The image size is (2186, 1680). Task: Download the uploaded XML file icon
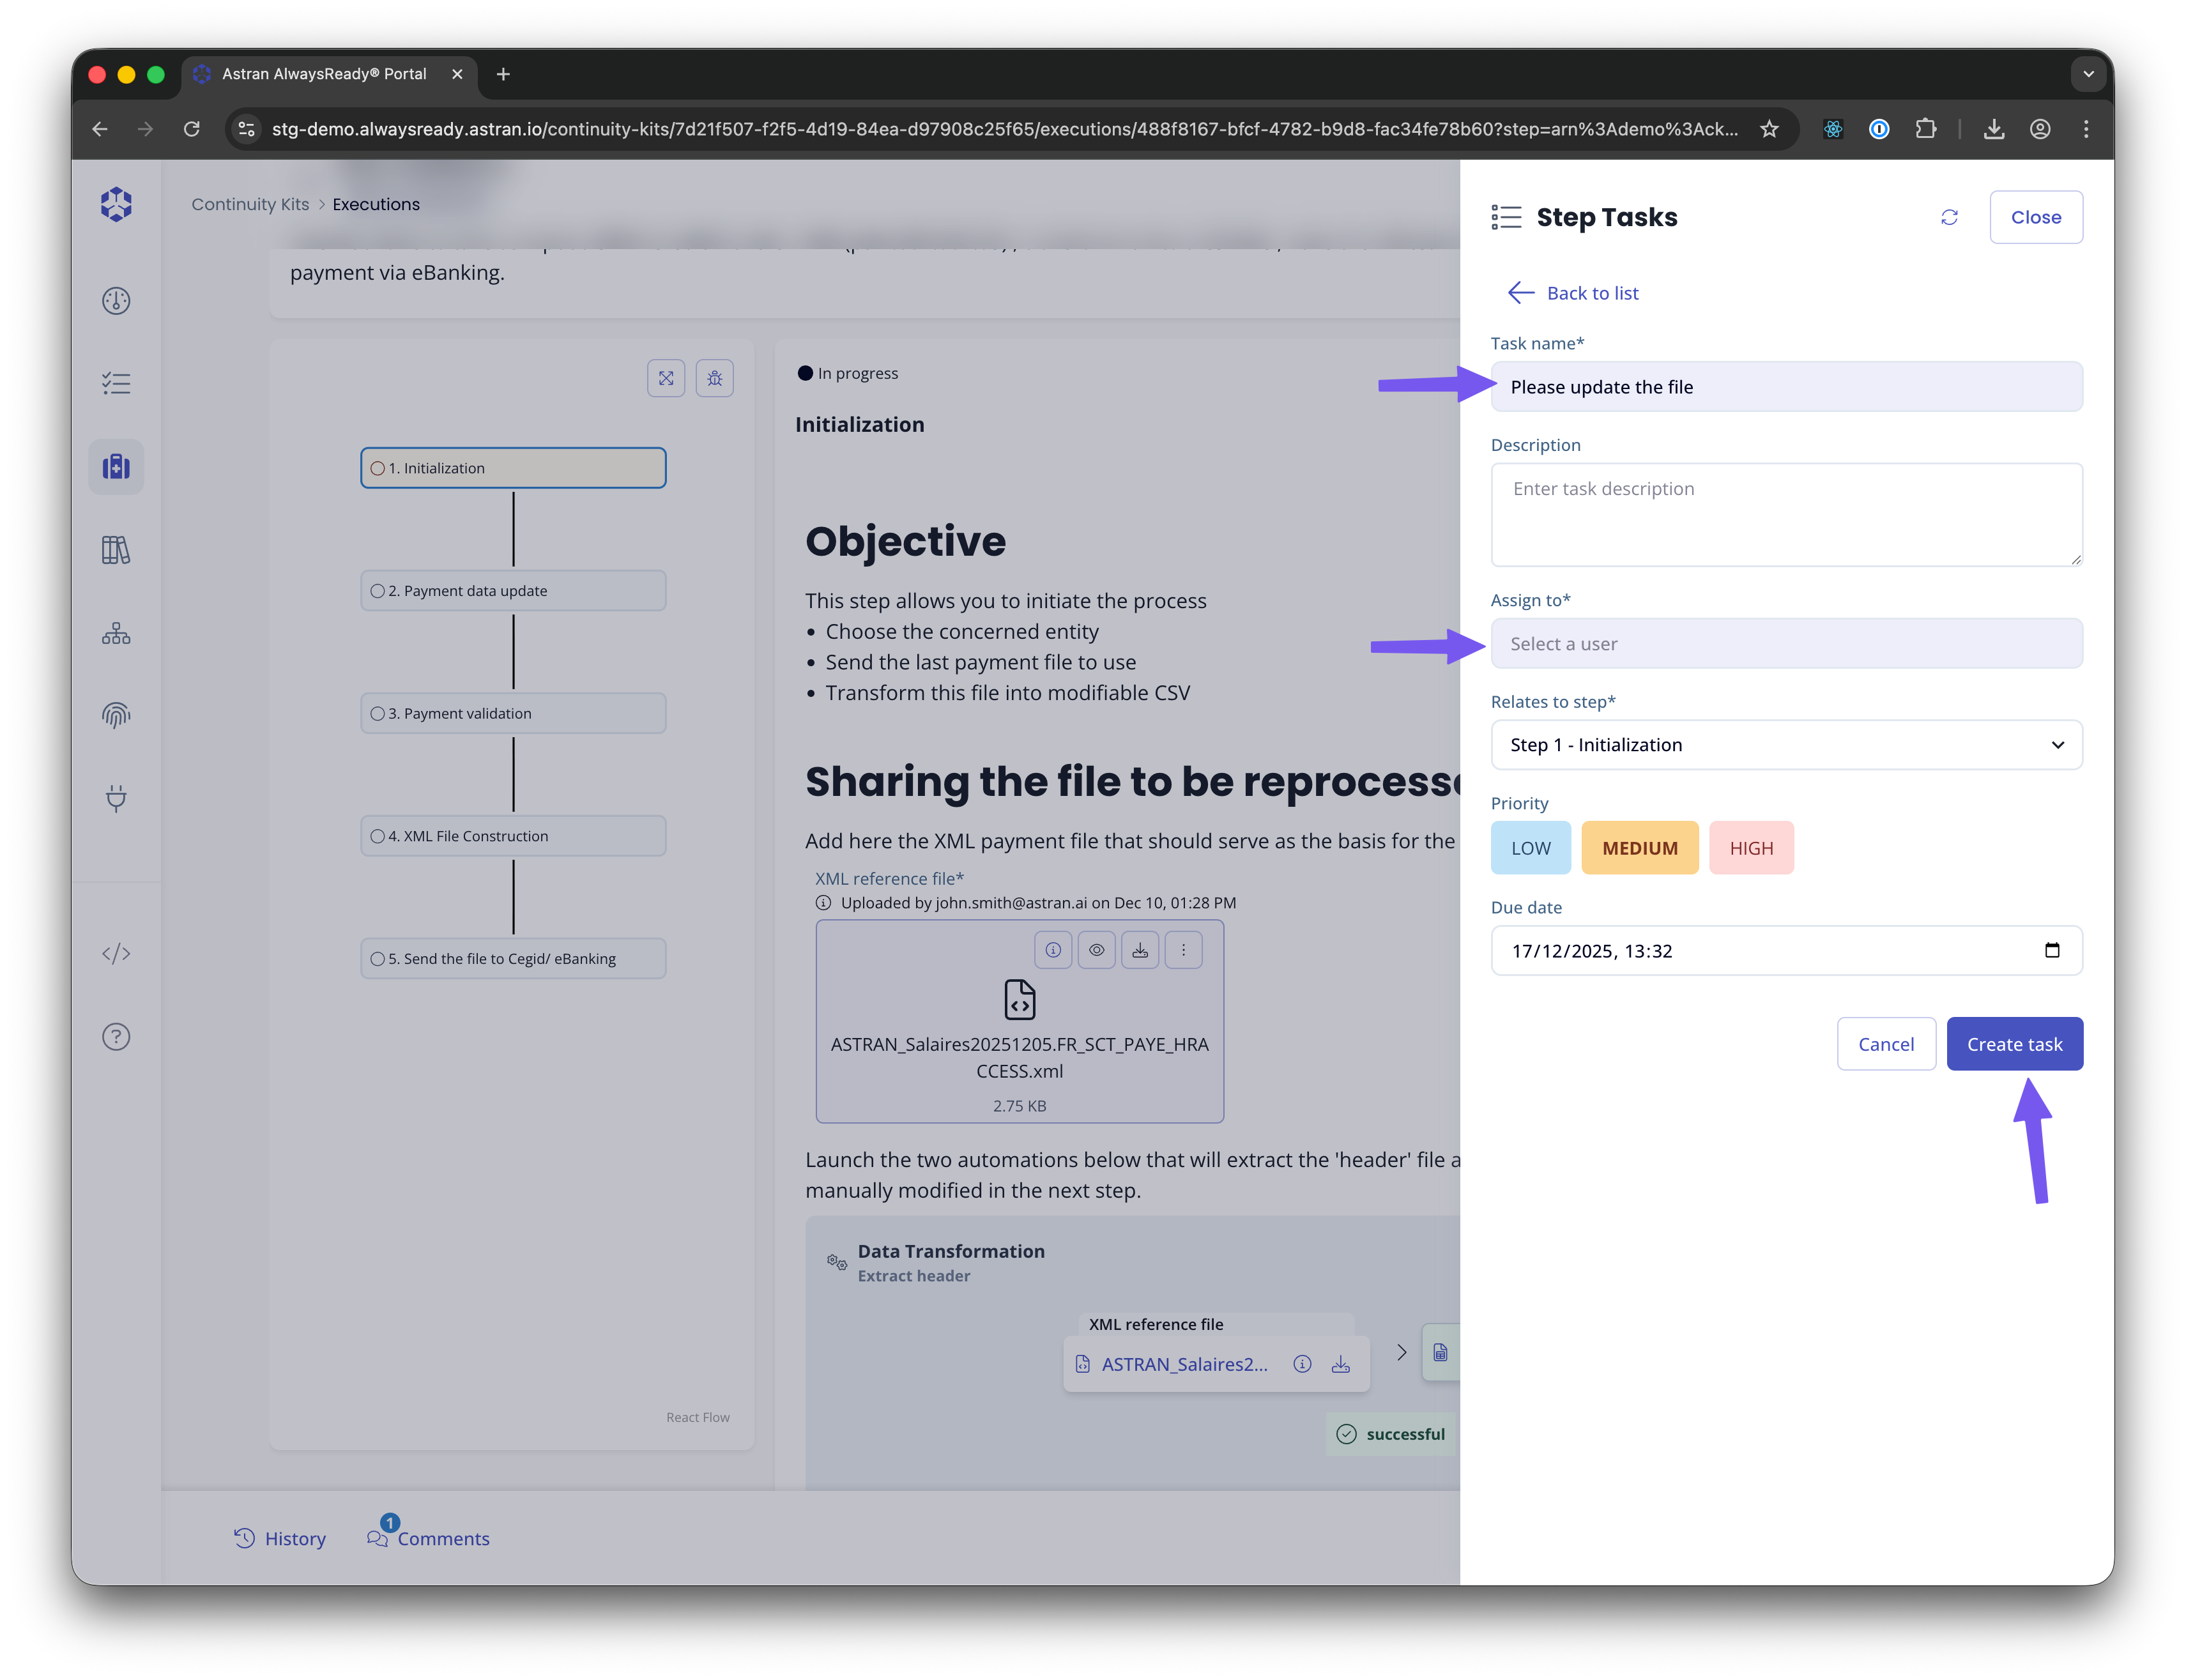1140,950
